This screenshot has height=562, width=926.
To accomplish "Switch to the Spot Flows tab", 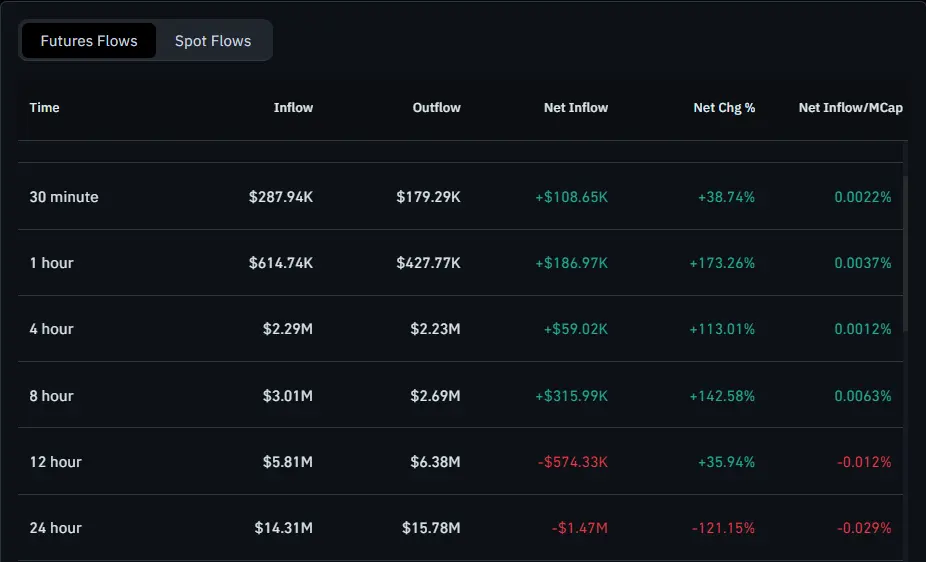I will [x=213, y=41].
